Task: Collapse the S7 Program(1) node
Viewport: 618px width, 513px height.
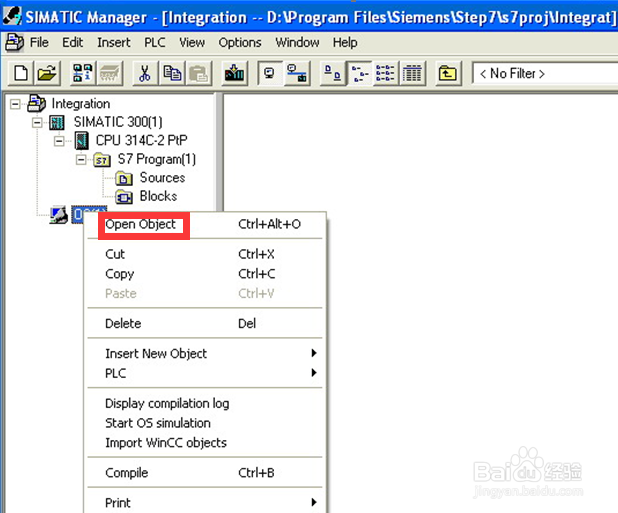Action: [x=81, y=160]
